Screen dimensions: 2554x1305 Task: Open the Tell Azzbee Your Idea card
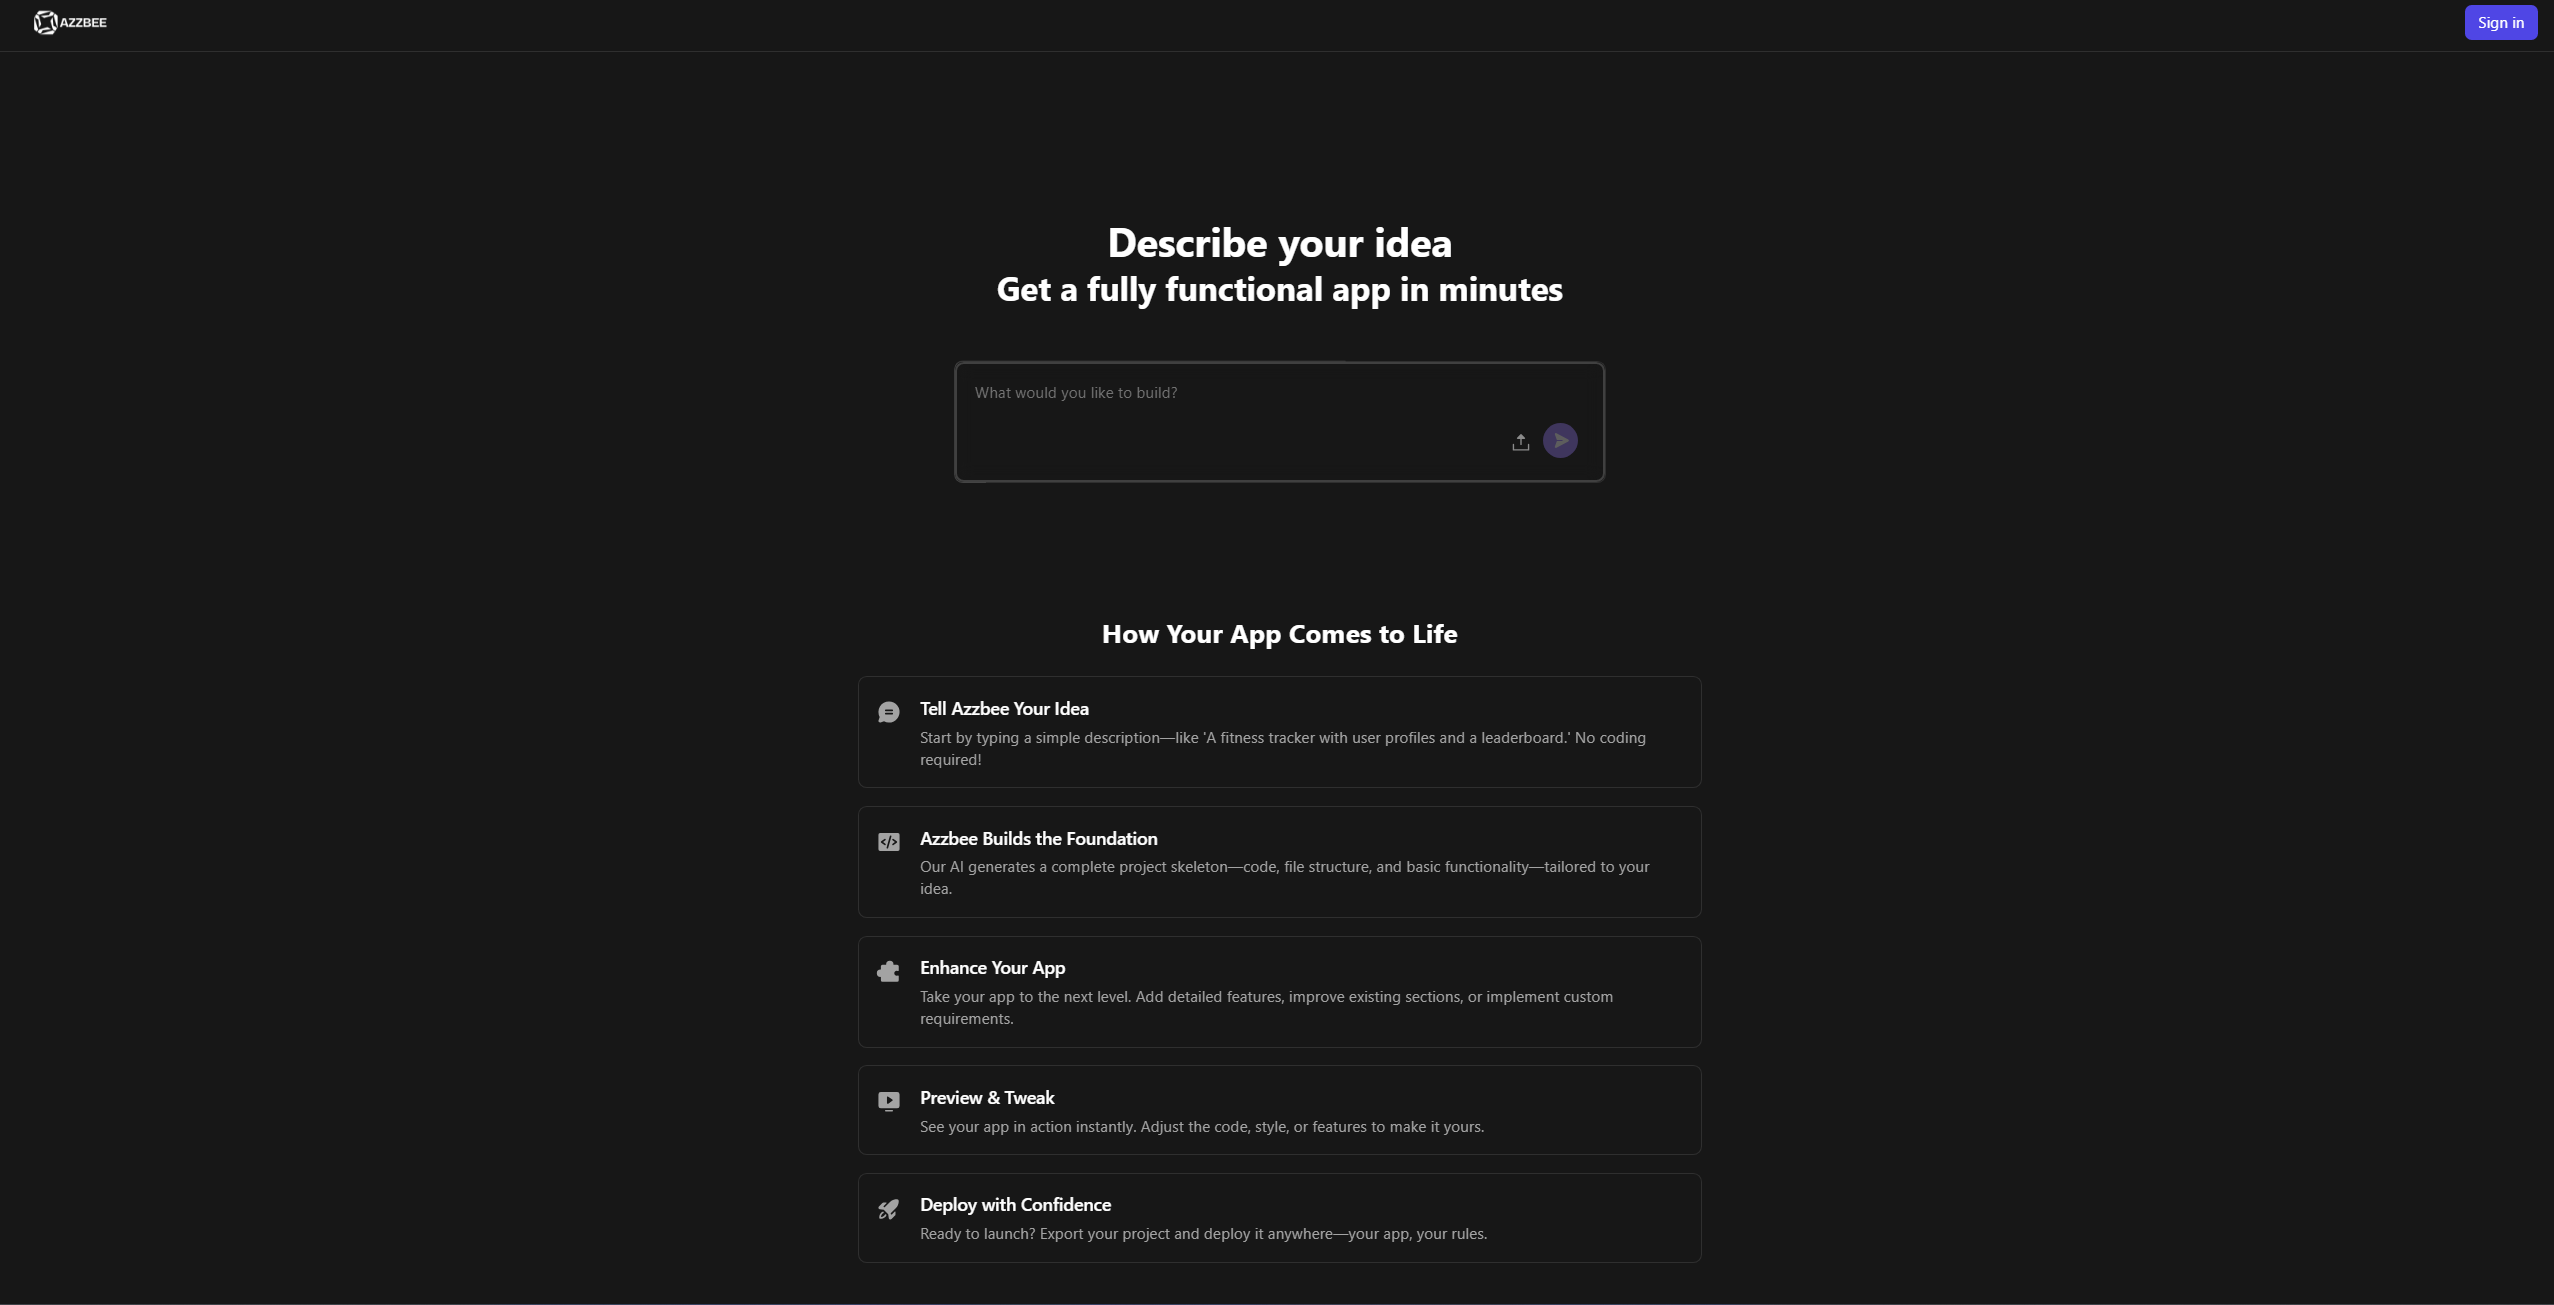click(x=1279, y=732)
